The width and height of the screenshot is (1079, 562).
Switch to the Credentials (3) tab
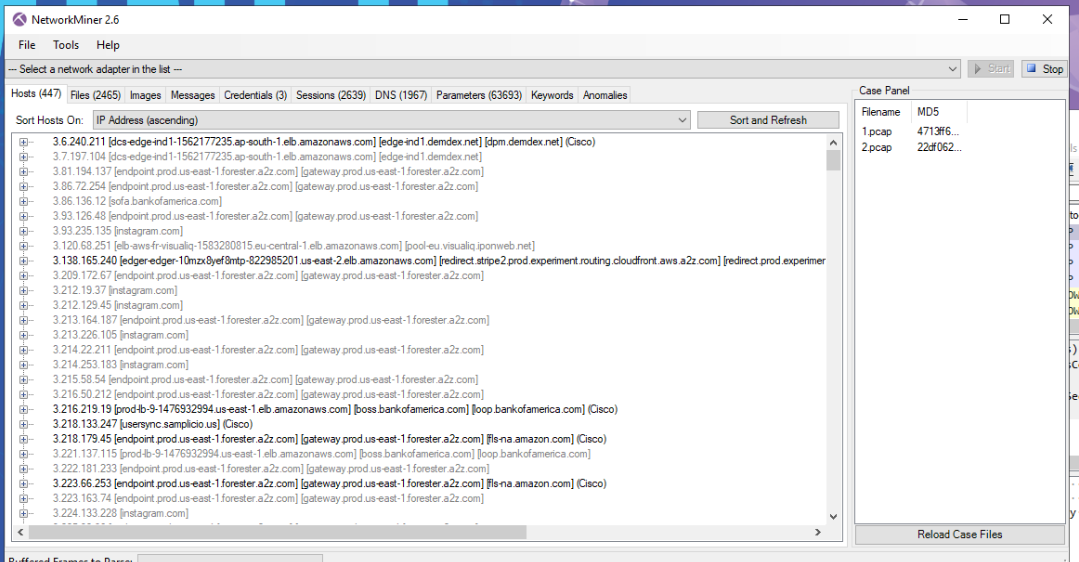[255, 95]
